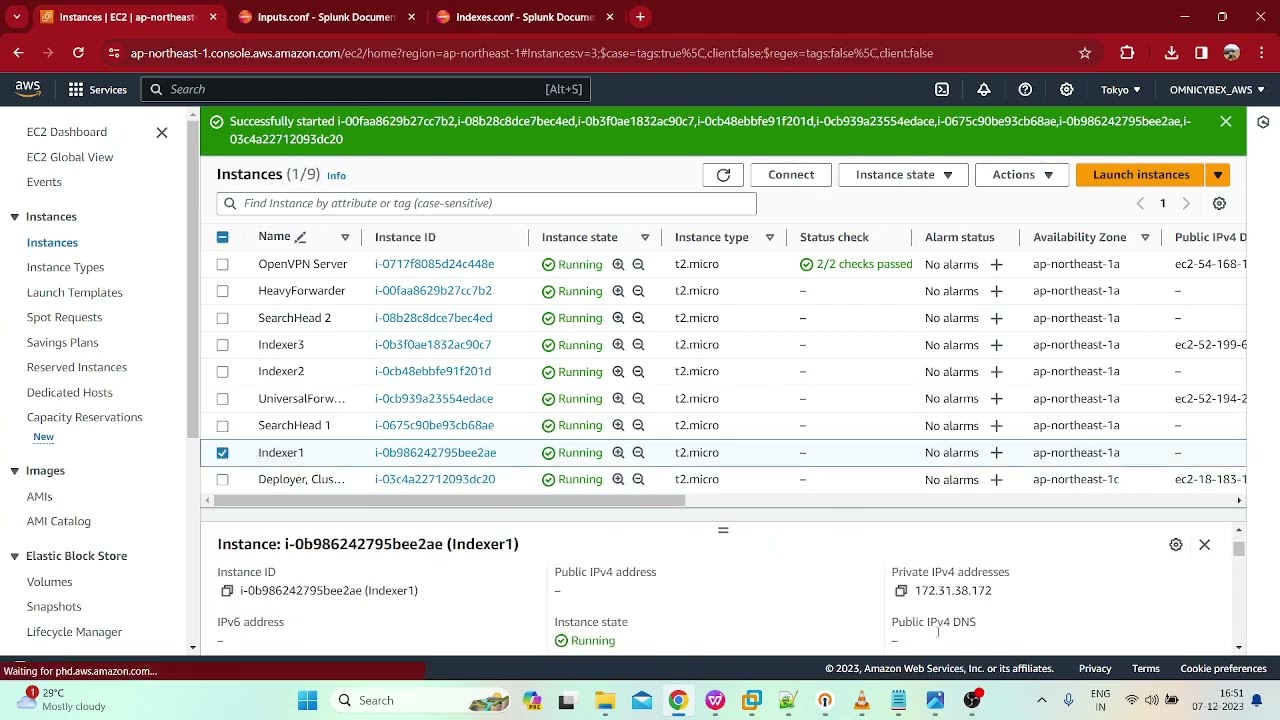This screenshot has width=1280, height=720.
Task: Open Chrome downloads icon
Action: click(1171, 53)
